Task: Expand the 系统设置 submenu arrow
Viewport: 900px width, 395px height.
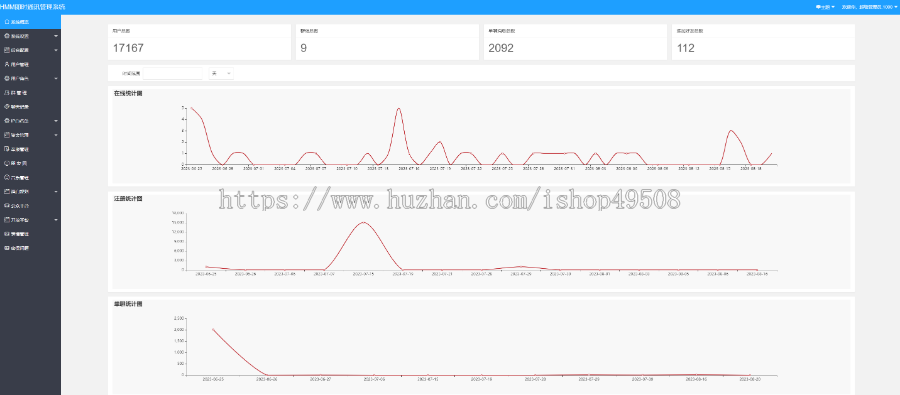Action: tap(56, 36)
